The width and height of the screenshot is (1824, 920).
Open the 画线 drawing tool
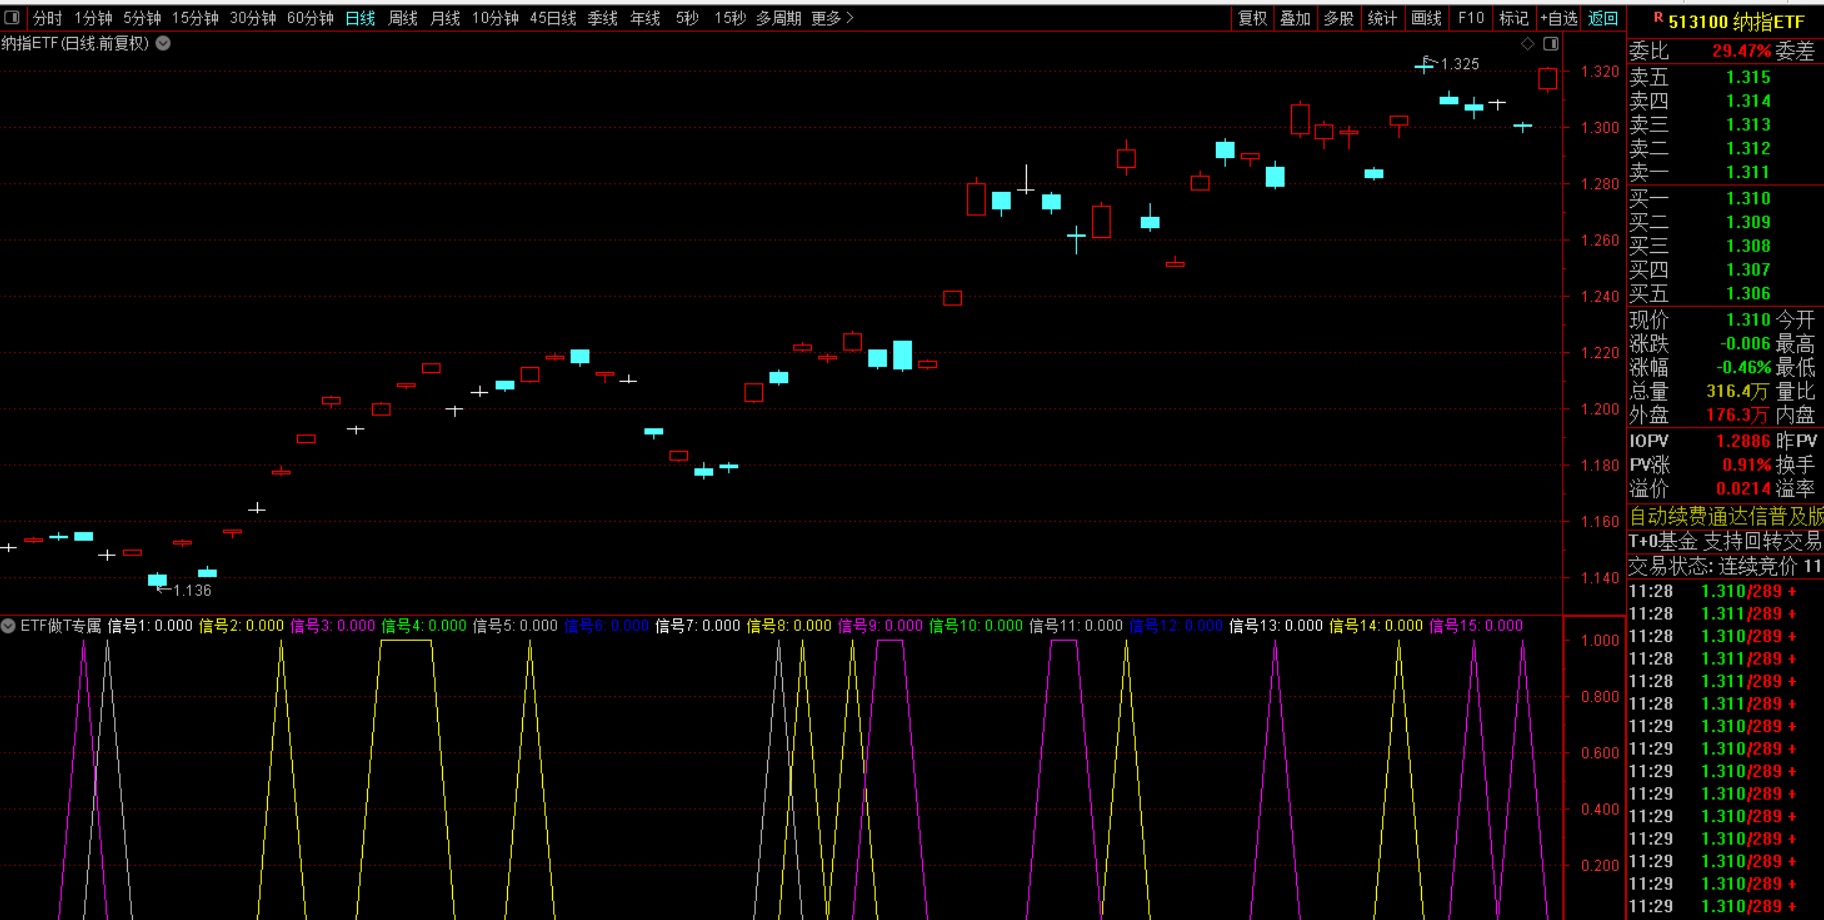coord(1425,18)
